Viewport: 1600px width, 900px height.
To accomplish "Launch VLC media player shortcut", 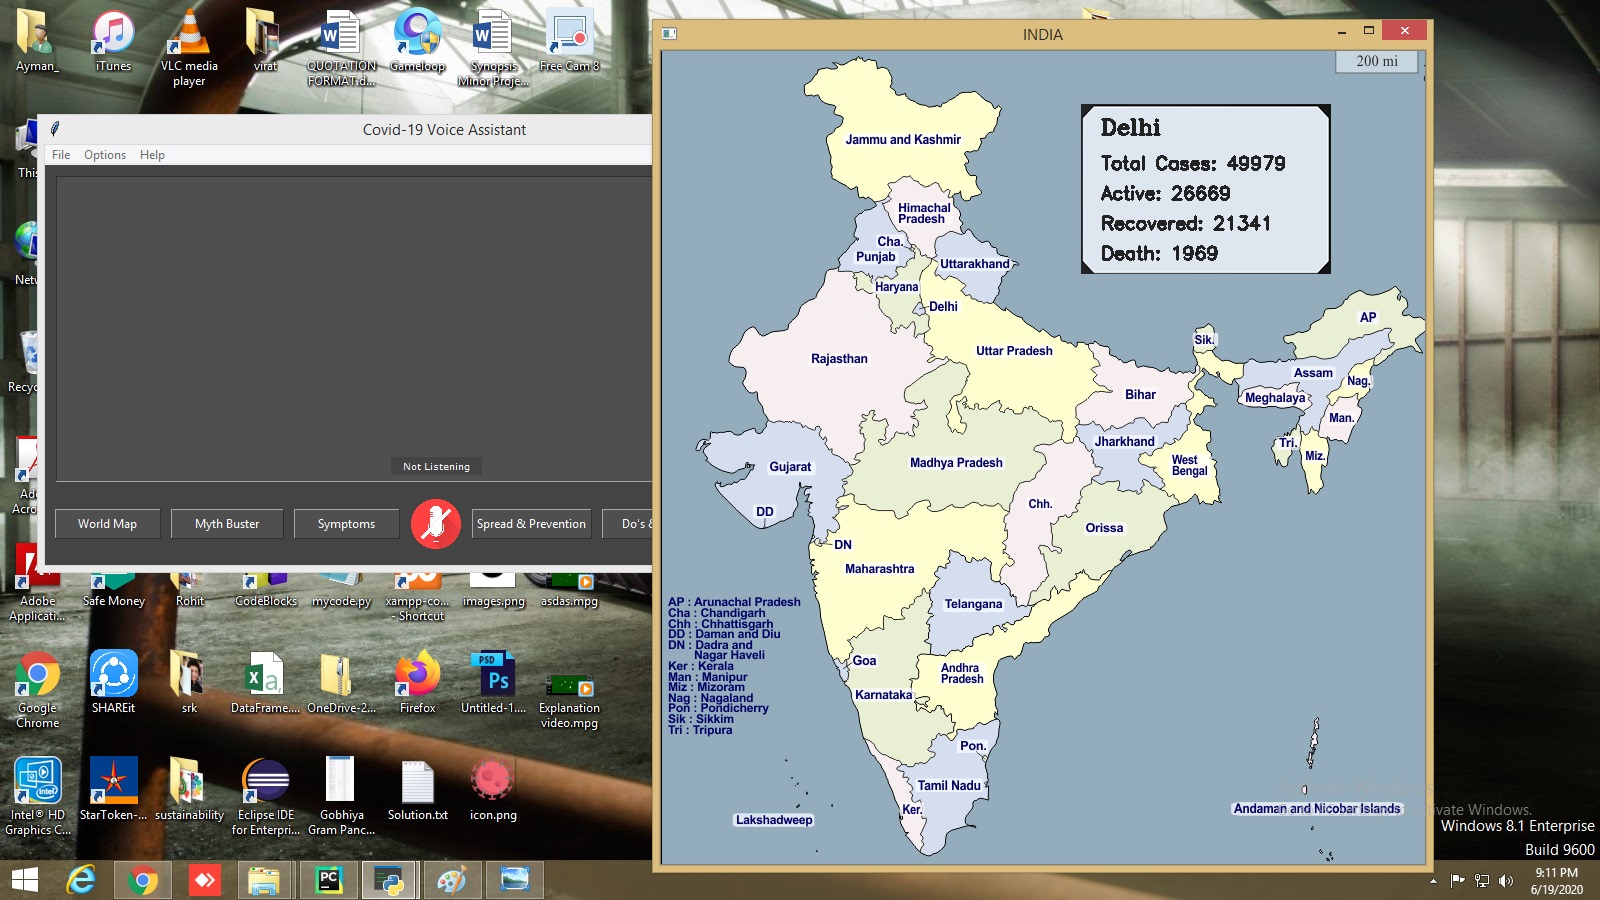I will coord(189,48).
